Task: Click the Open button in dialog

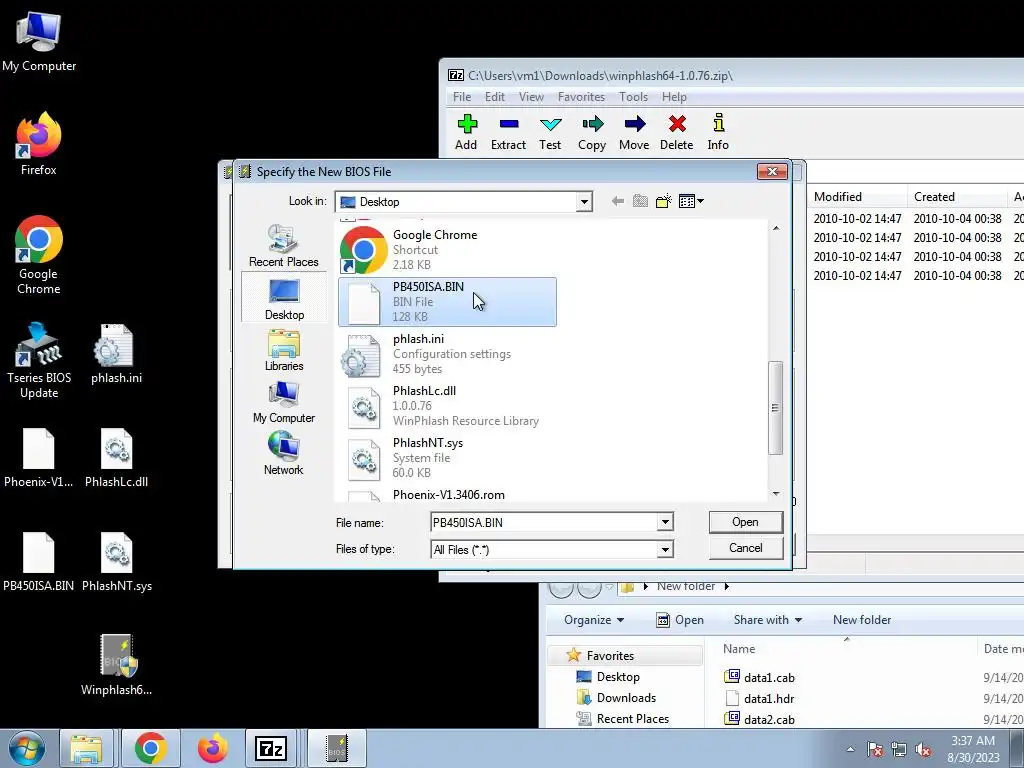Action: point(745,522)
